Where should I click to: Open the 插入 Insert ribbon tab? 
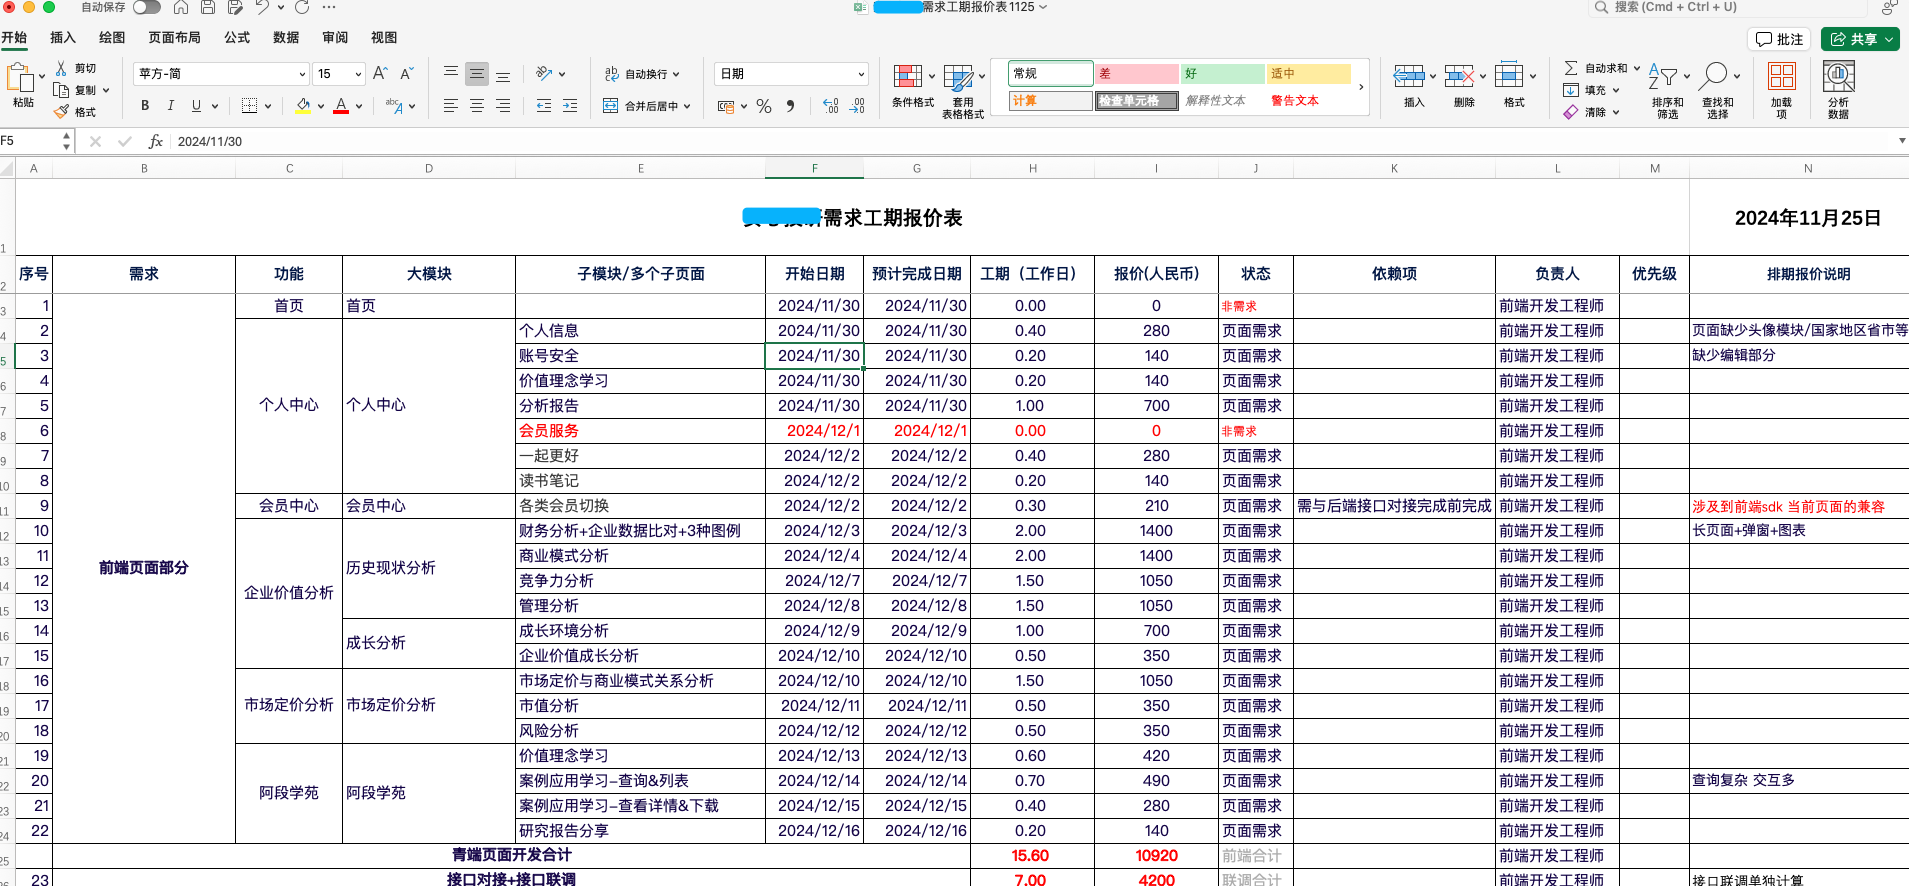(x=63, y=38)
